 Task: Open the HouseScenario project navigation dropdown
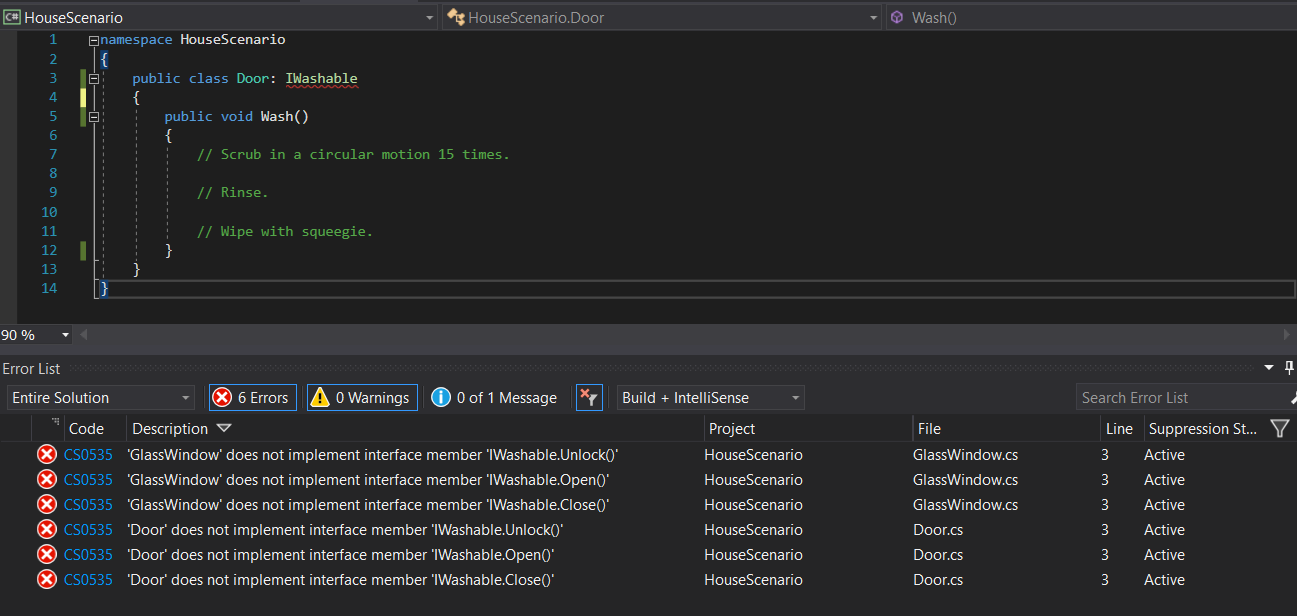click(219, 17)
